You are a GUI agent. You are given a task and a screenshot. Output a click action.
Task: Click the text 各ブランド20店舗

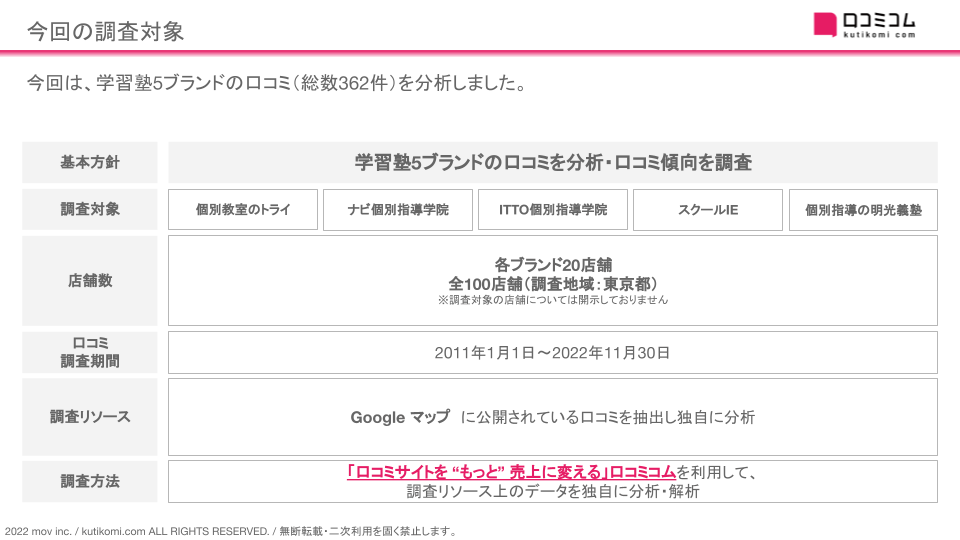click(x=553, y=264)
